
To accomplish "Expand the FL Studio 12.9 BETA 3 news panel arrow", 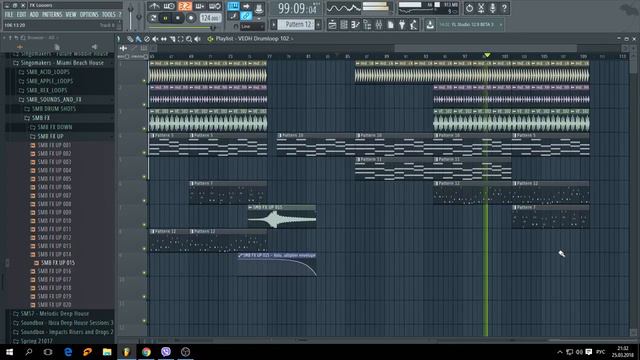I will [x=501, y=24].
